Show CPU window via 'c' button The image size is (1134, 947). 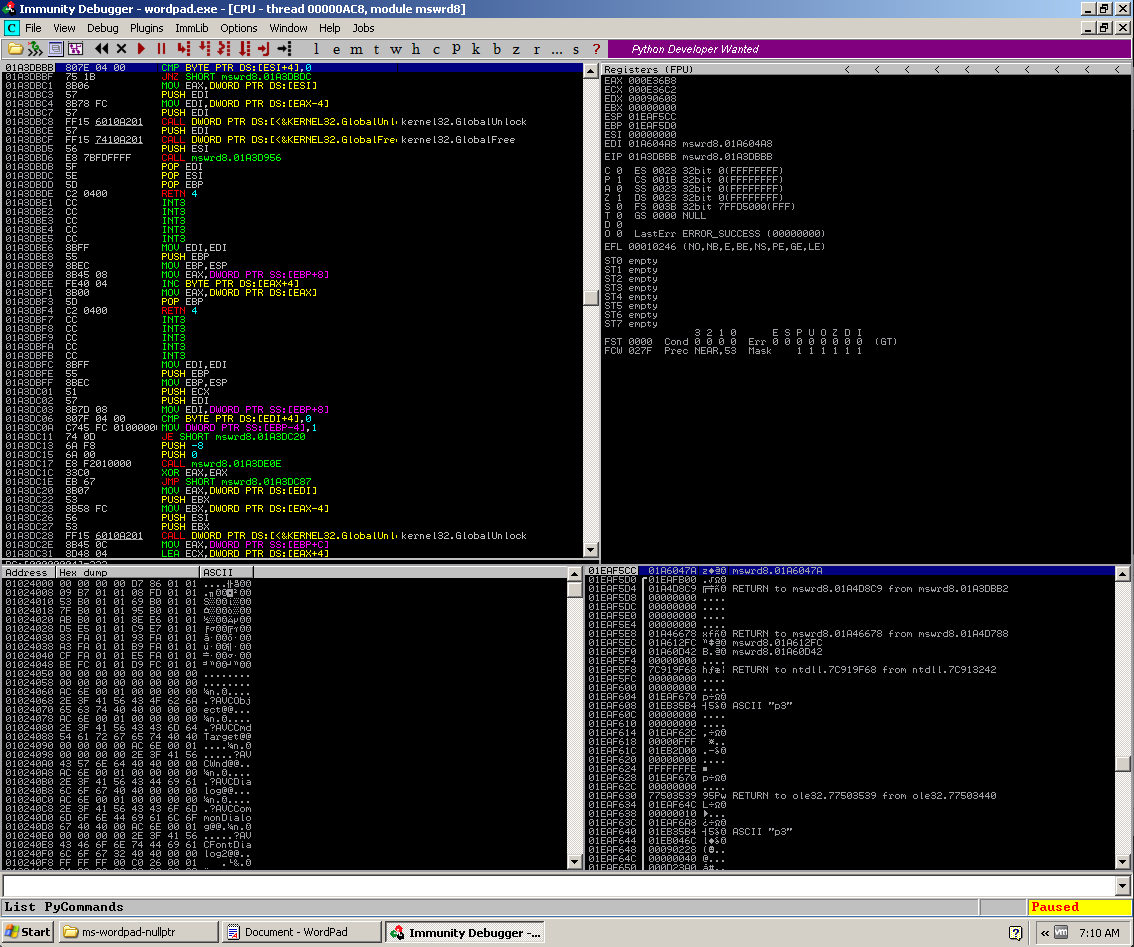pyautogui.click(x=436, y=49)
